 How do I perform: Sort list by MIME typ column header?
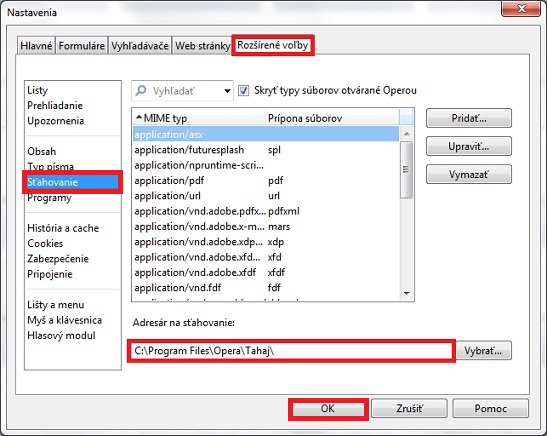point(199,118)
